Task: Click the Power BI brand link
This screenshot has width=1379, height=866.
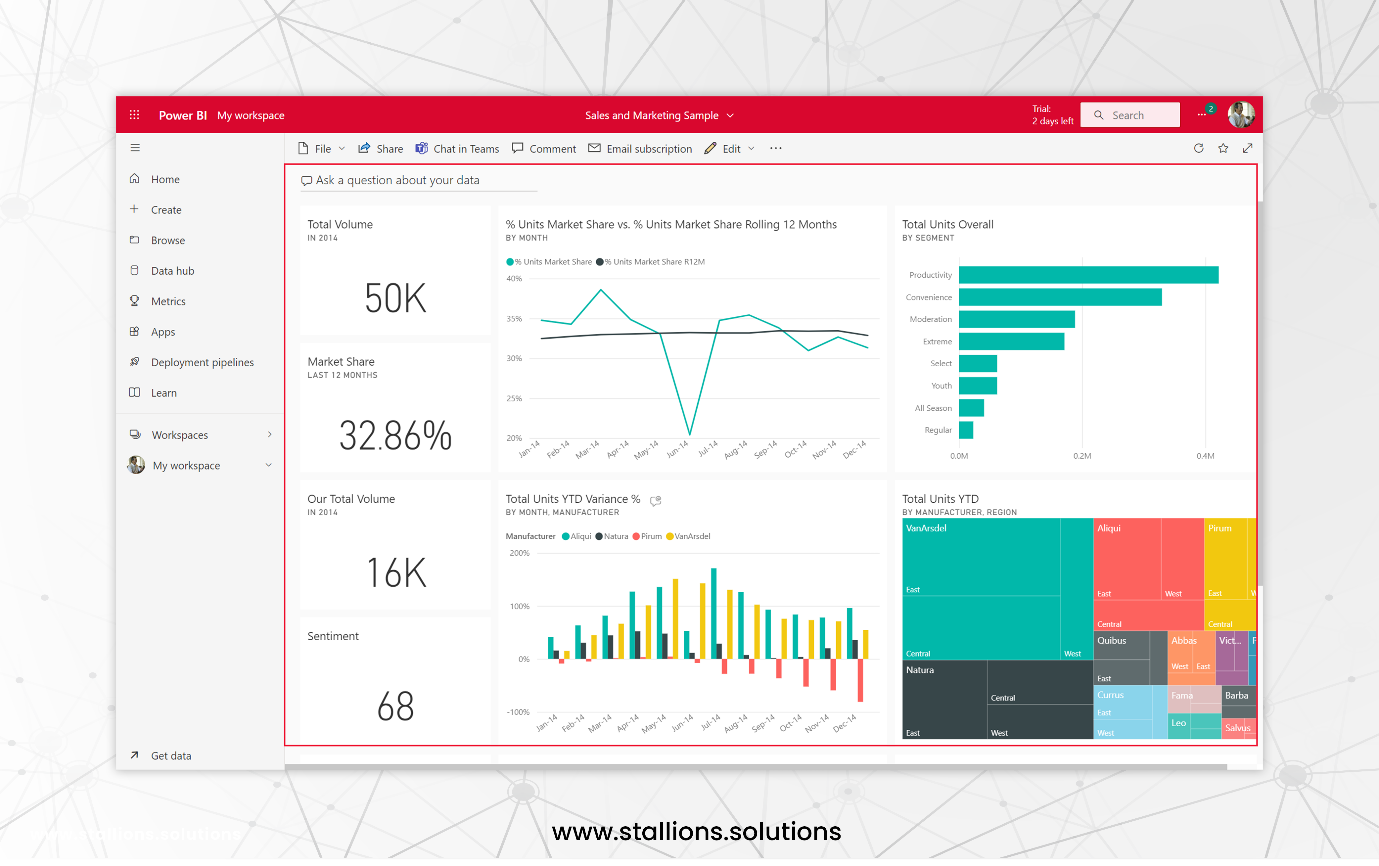Action: tap(183, 115)
